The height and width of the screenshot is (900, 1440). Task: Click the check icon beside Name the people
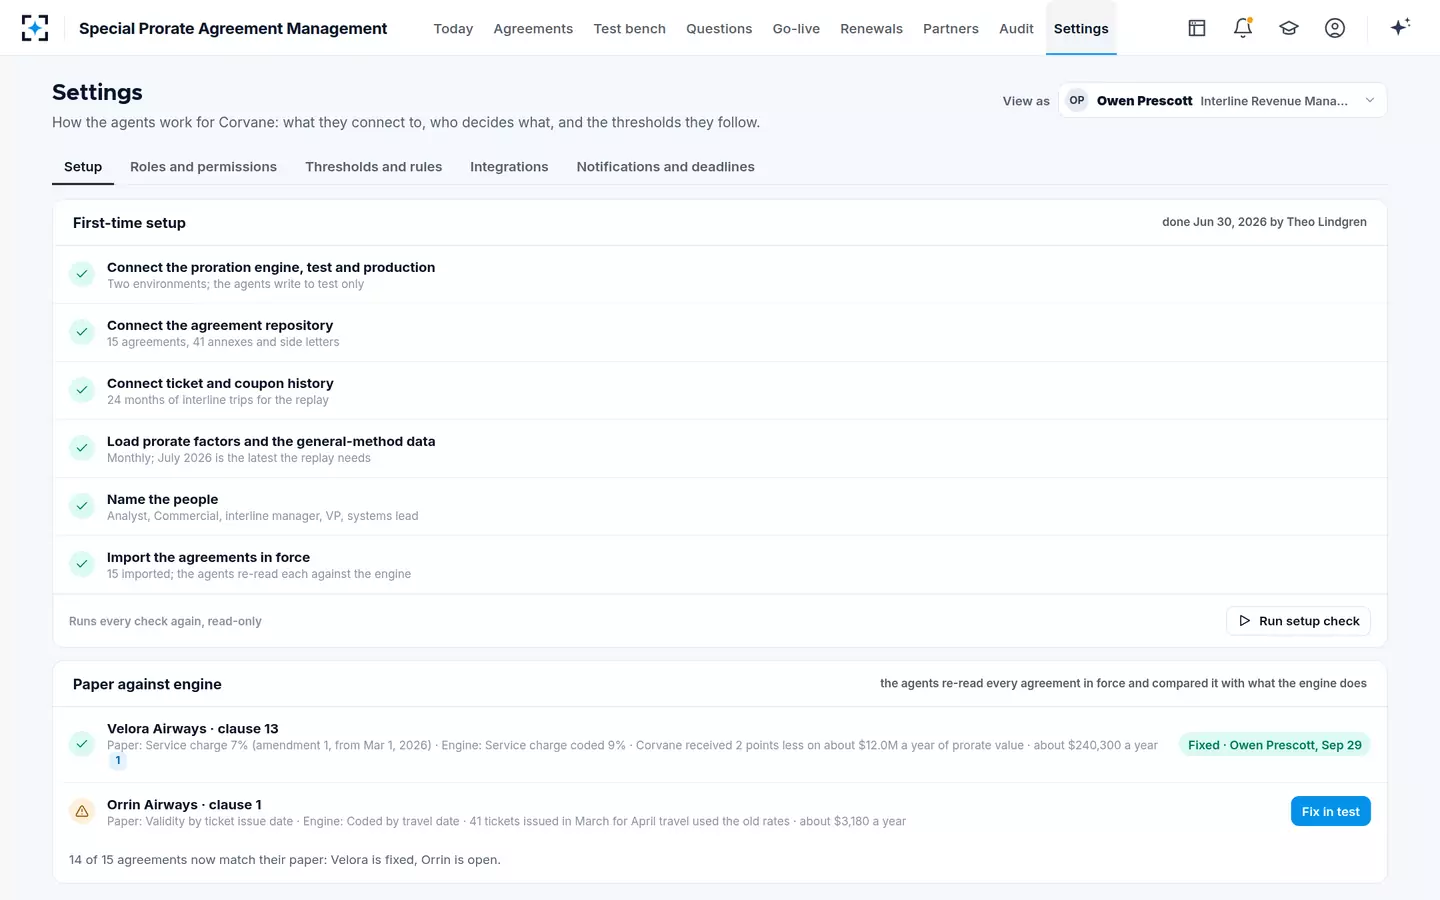click(82, 506)
